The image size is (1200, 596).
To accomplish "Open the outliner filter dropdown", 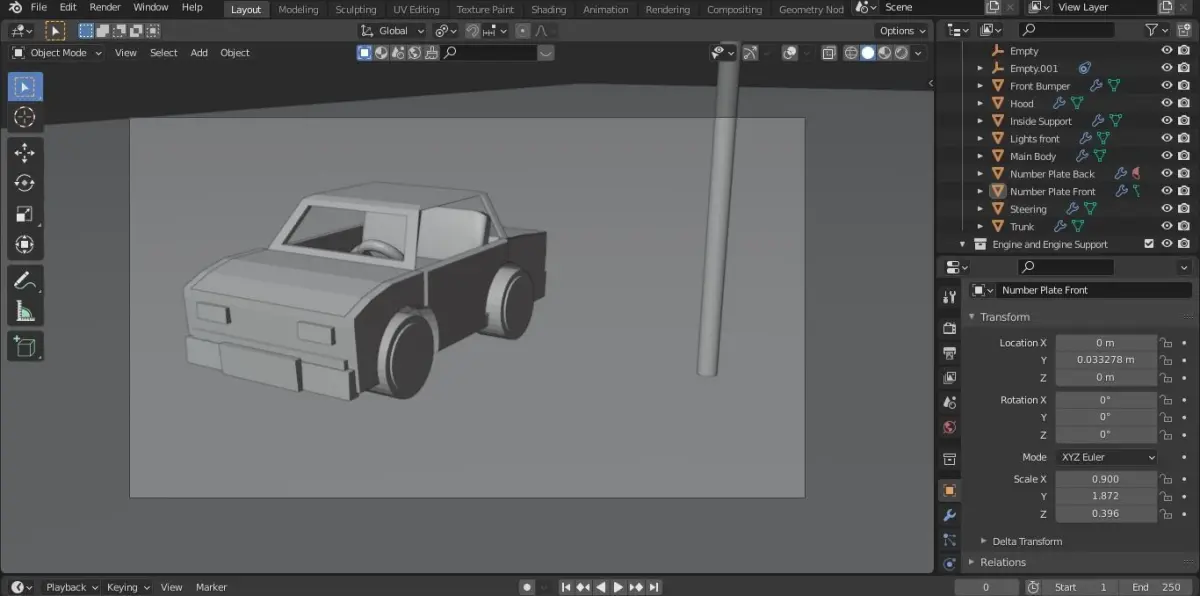I will (1156, 31).
